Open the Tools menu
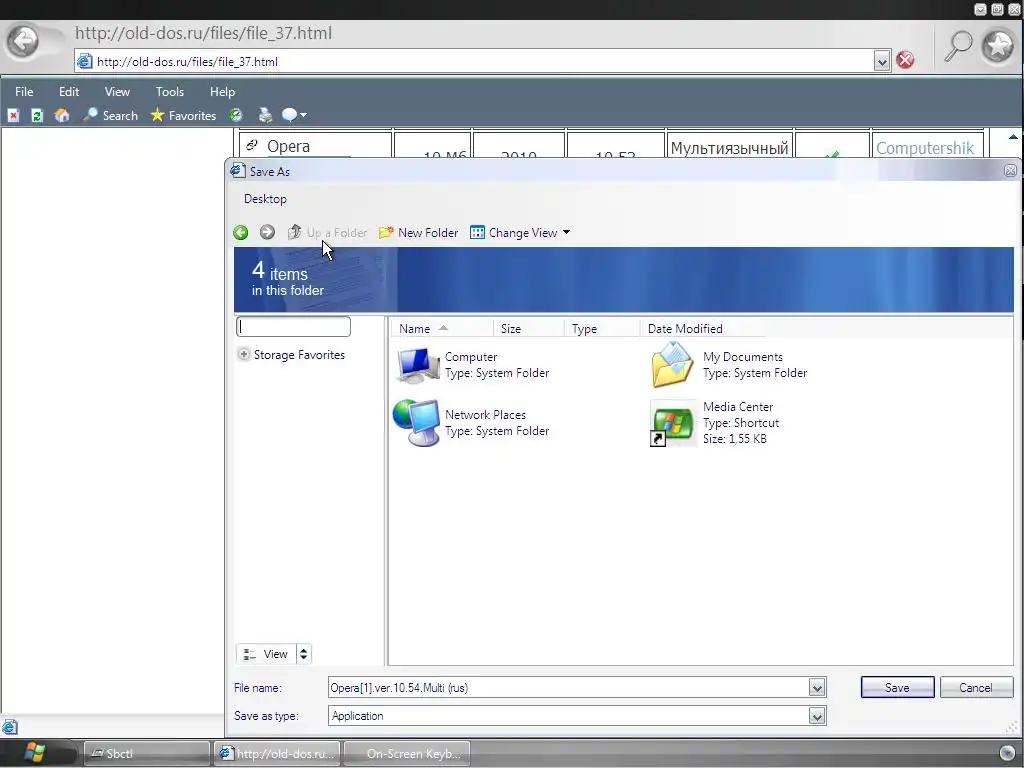1024x768 pixels. coord(170,92)
